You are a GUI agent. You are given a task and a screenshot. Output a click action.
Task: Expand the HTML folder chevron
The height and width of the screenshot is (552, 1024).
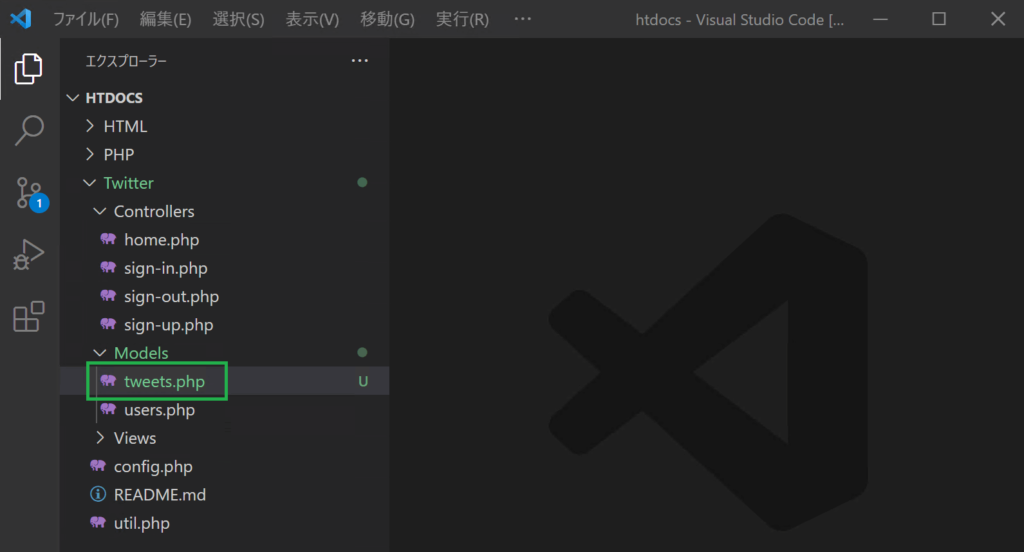(90, 126)
